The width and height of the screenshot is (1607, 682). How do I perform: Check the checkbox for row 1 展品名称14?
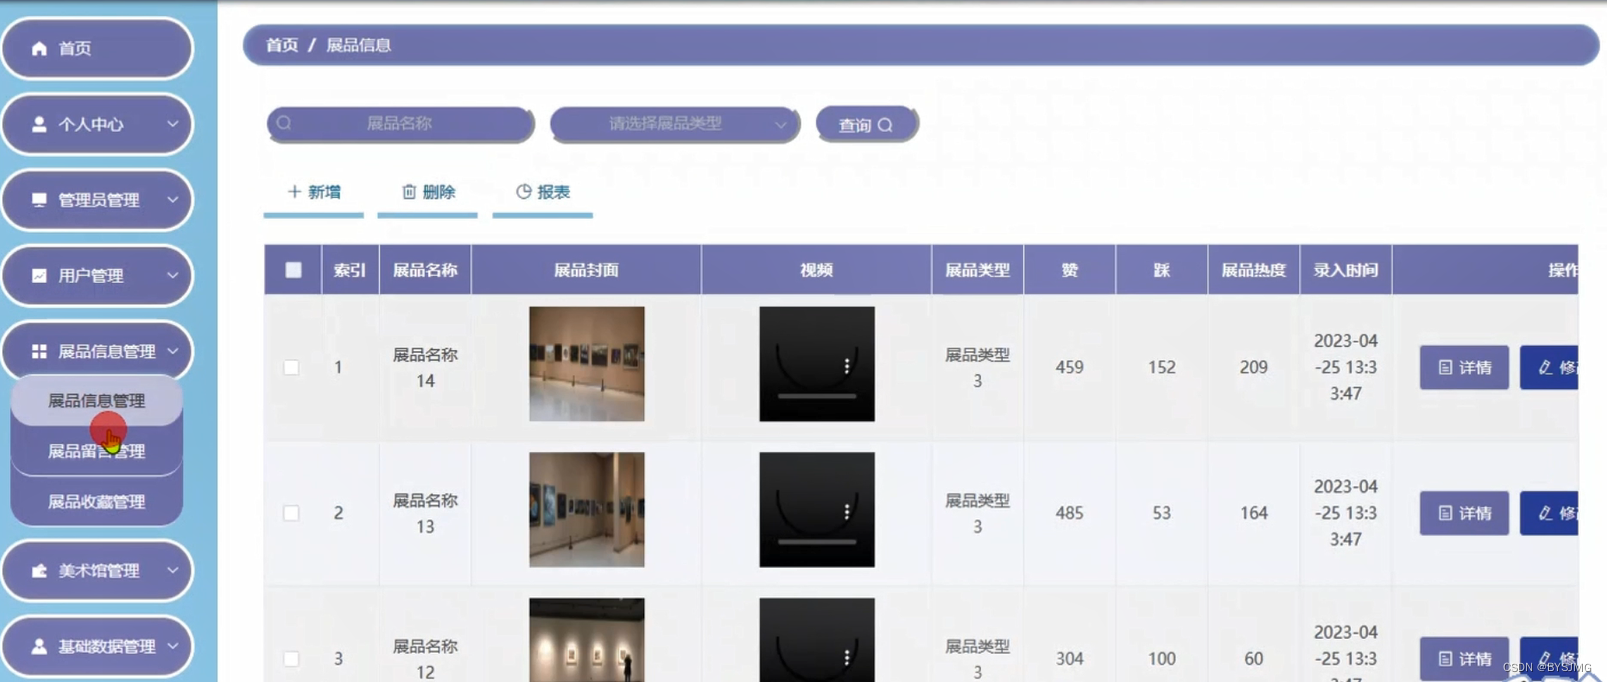pyautogui.click(x=291, y=367)
